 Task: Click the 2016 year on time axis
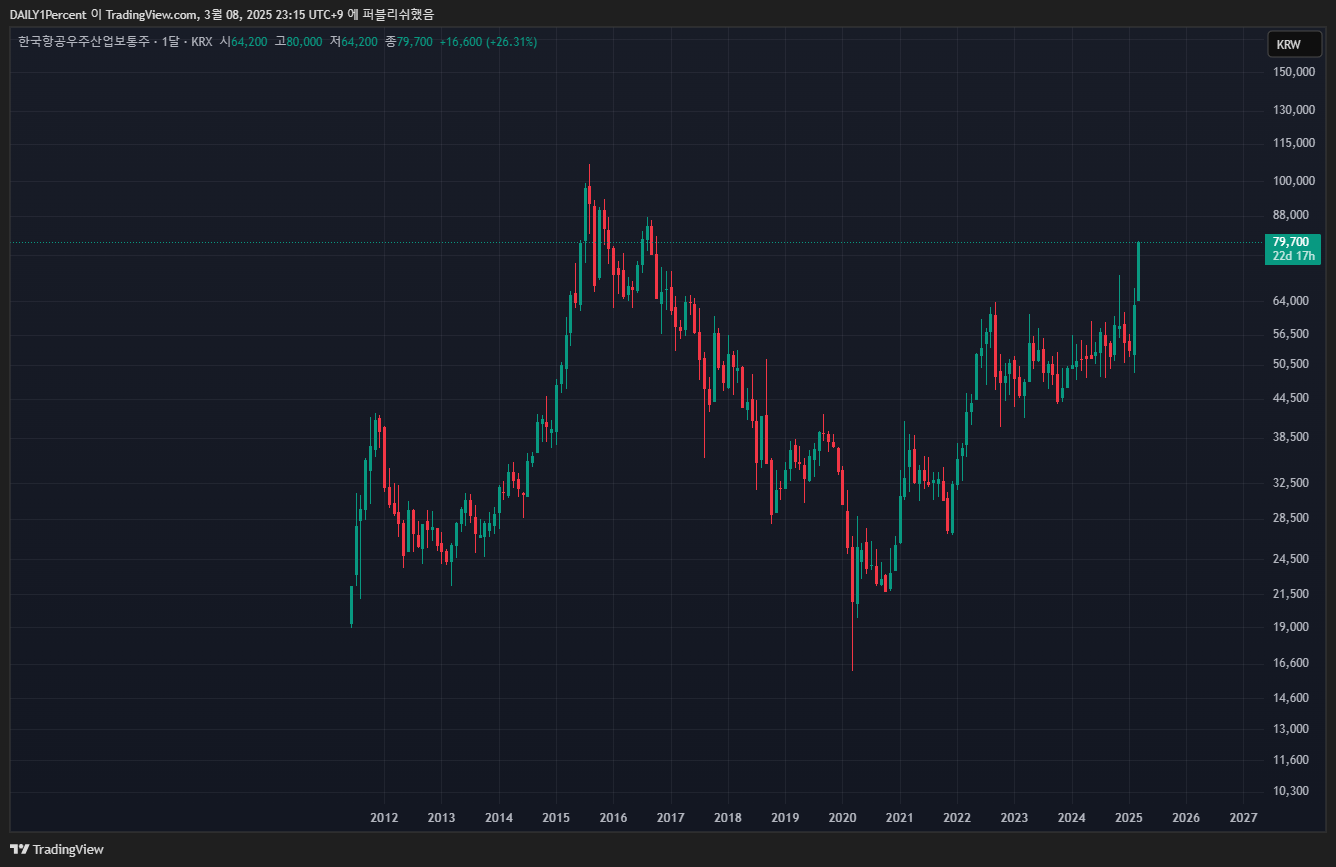click(613, 818)
